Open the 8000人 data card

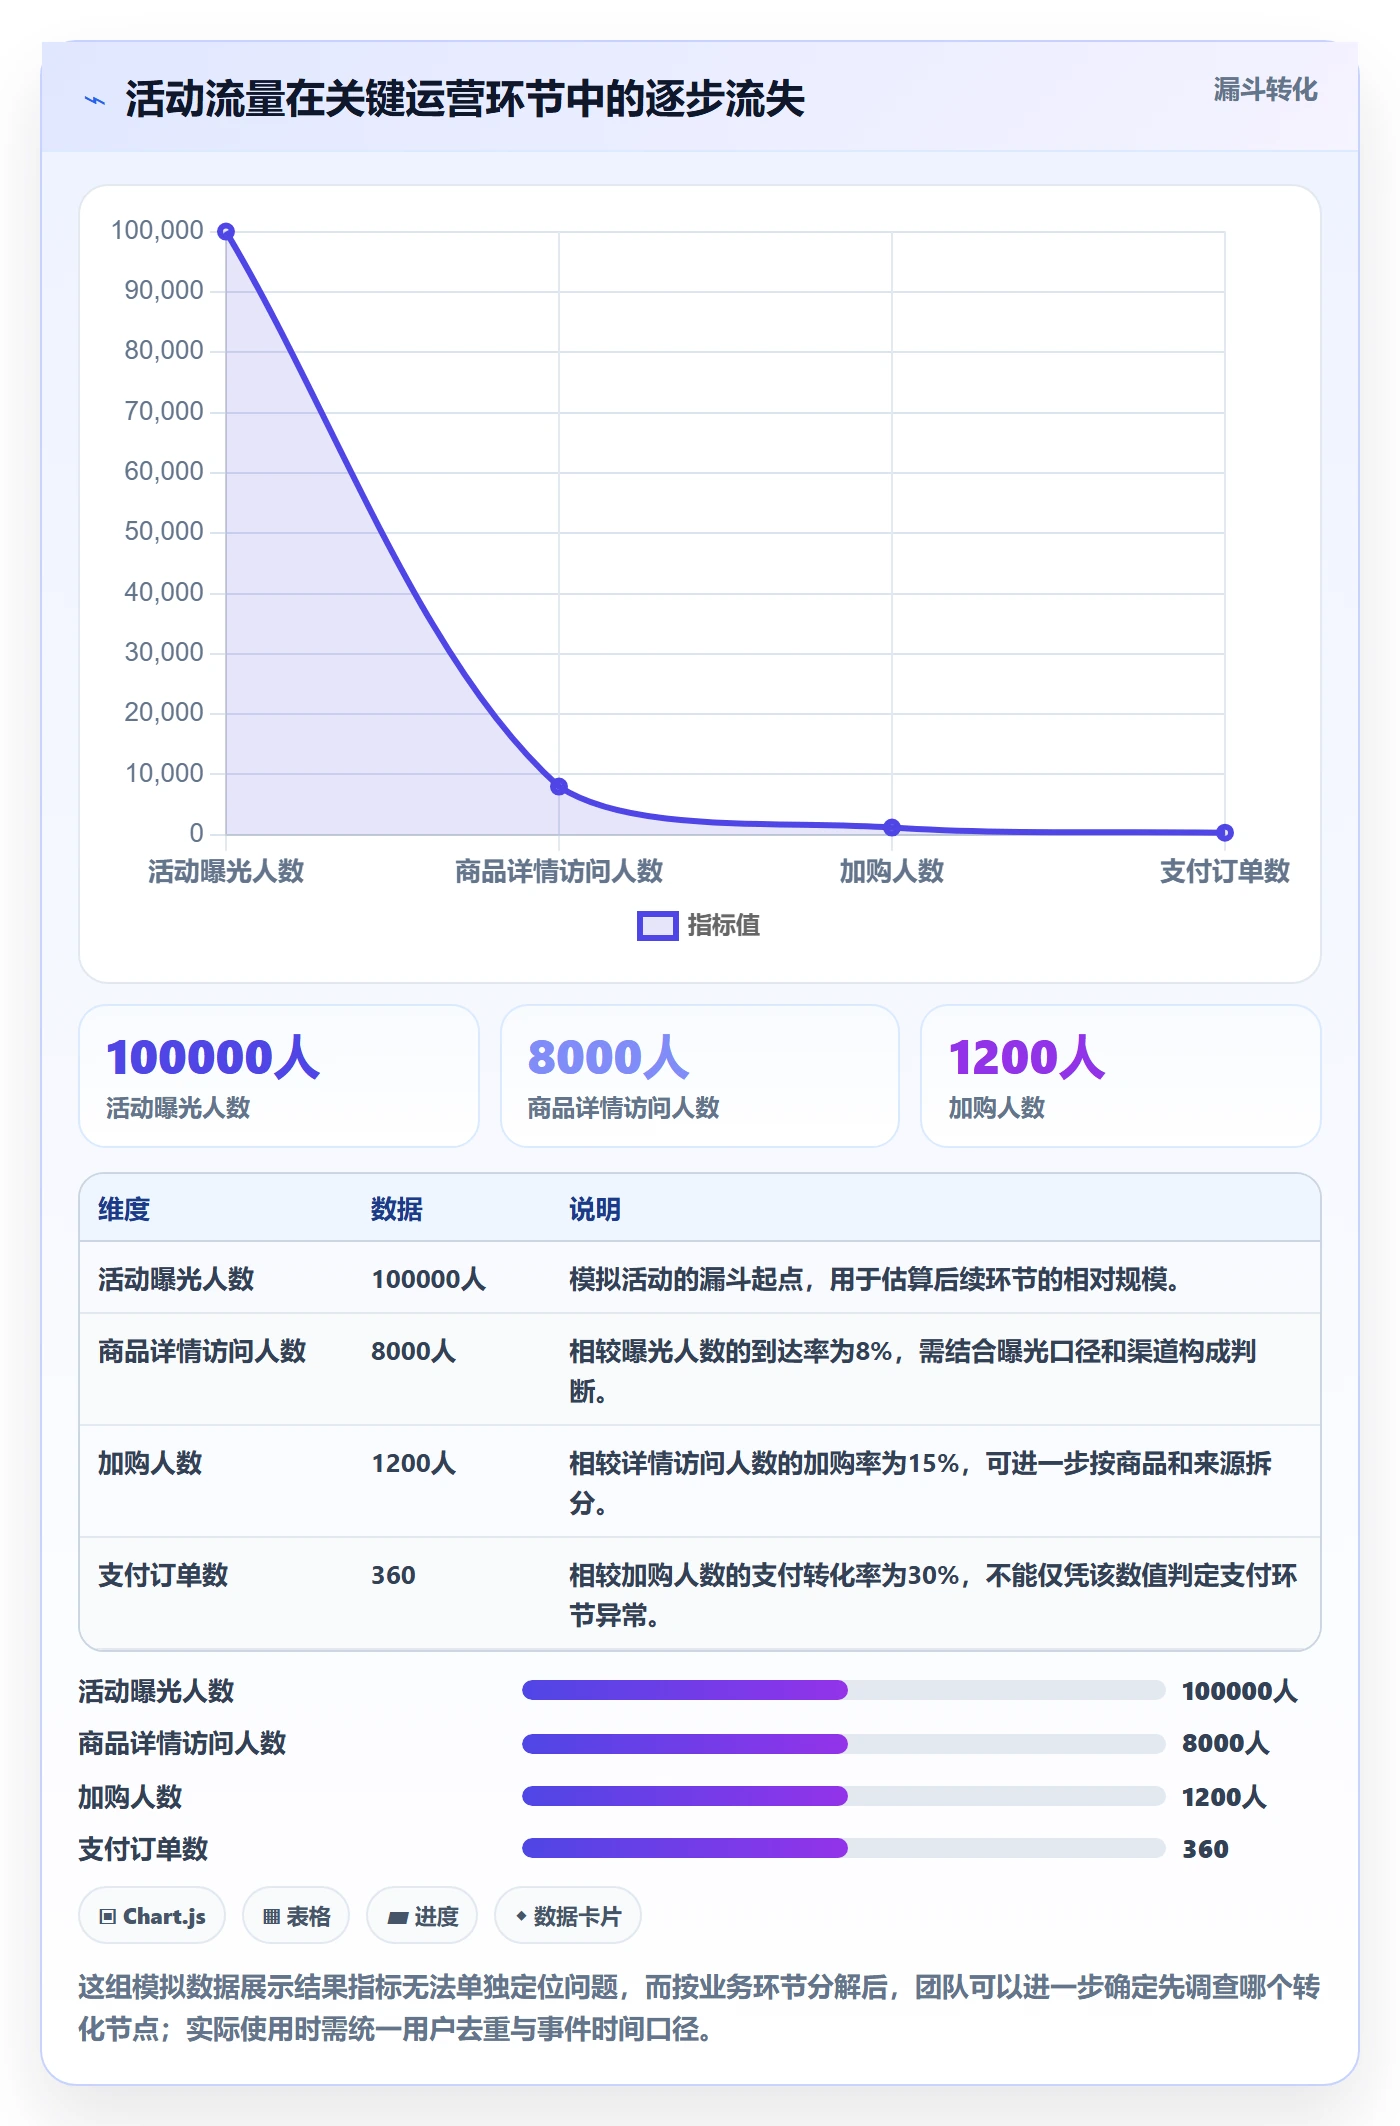[x=700, y=1076]
